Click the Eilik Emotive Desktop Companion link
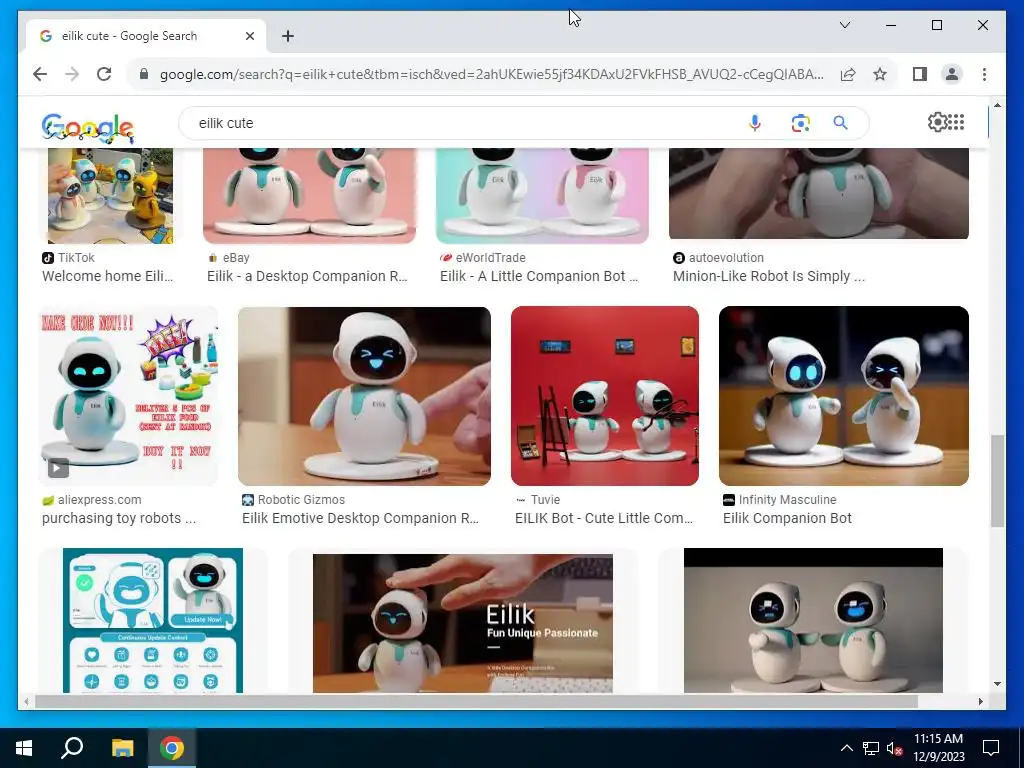This screenshot has height=768, width=1024. coord(360,519)
